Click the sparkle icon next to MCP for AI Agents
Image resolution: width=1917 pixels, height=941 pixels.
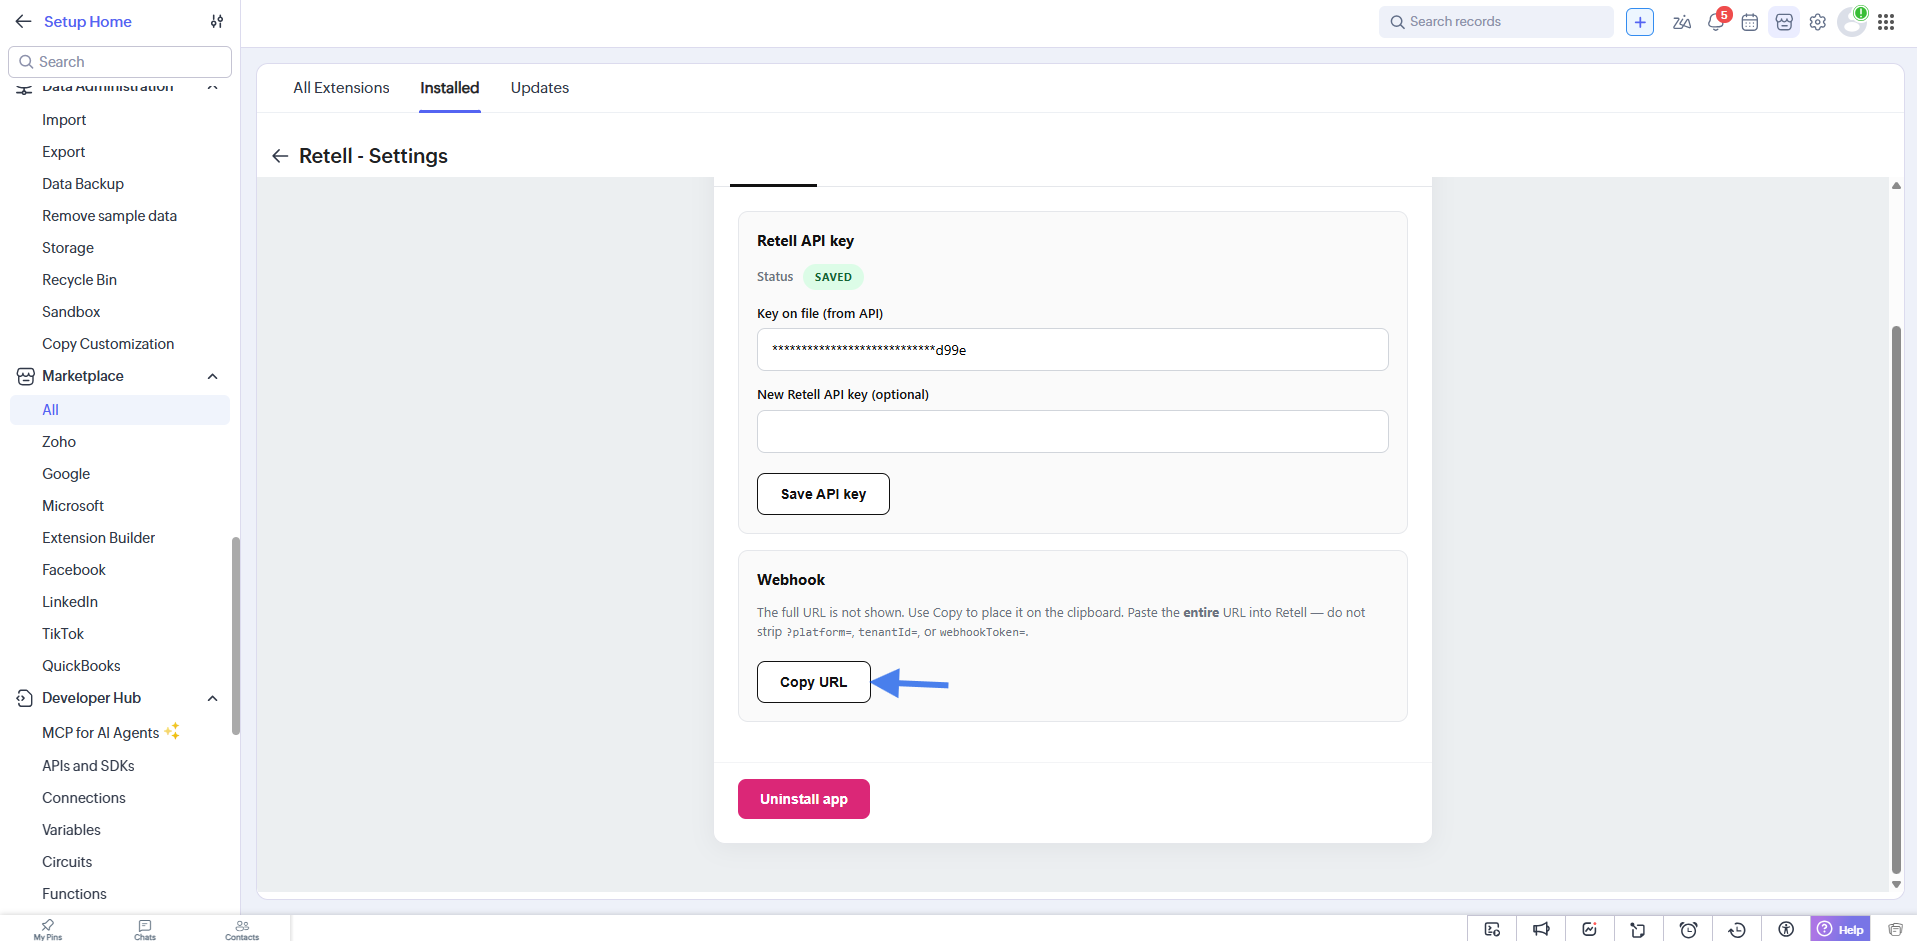click(172, 731)
